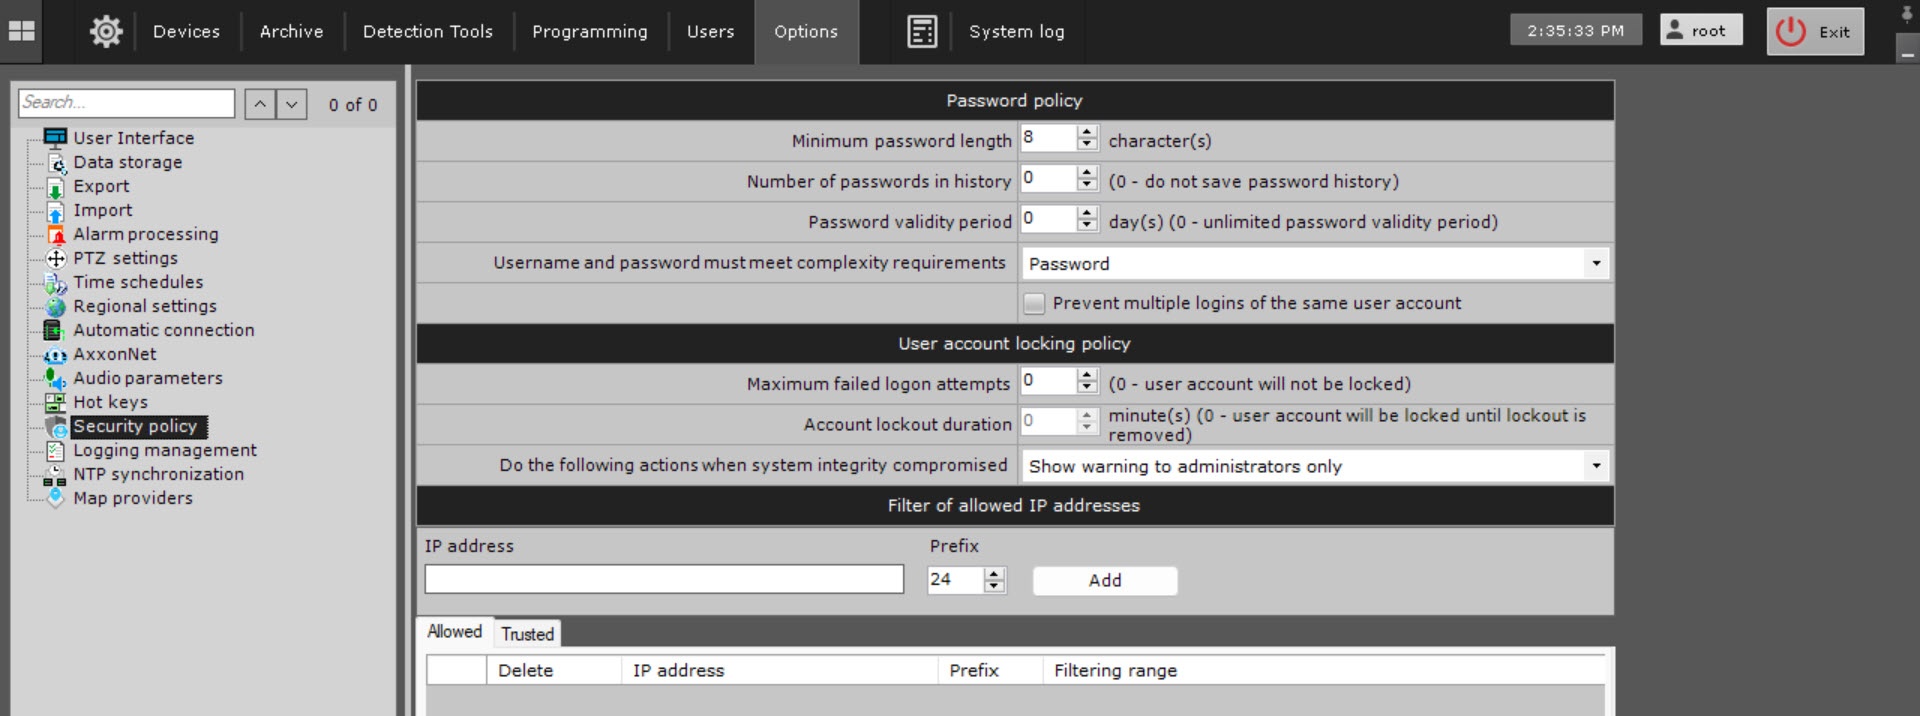1920x716 pixels.
Task: Click the AxxonNet cloud icon
Action: coord(55,355)
